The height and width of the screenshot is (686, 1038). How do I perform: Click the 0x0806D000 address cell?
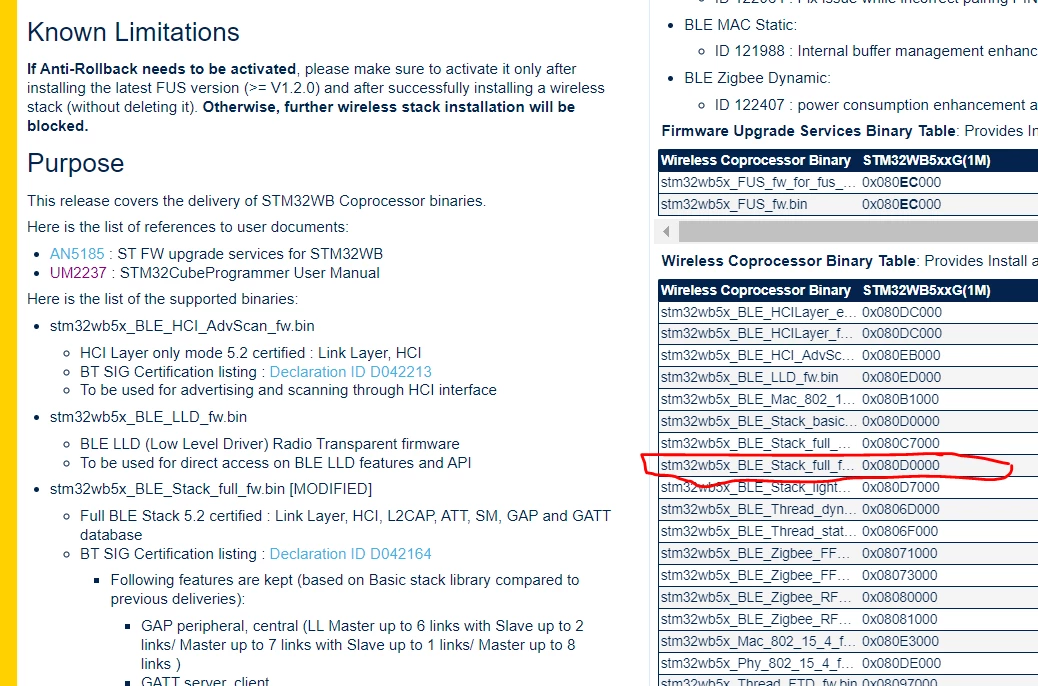[900, 509]
